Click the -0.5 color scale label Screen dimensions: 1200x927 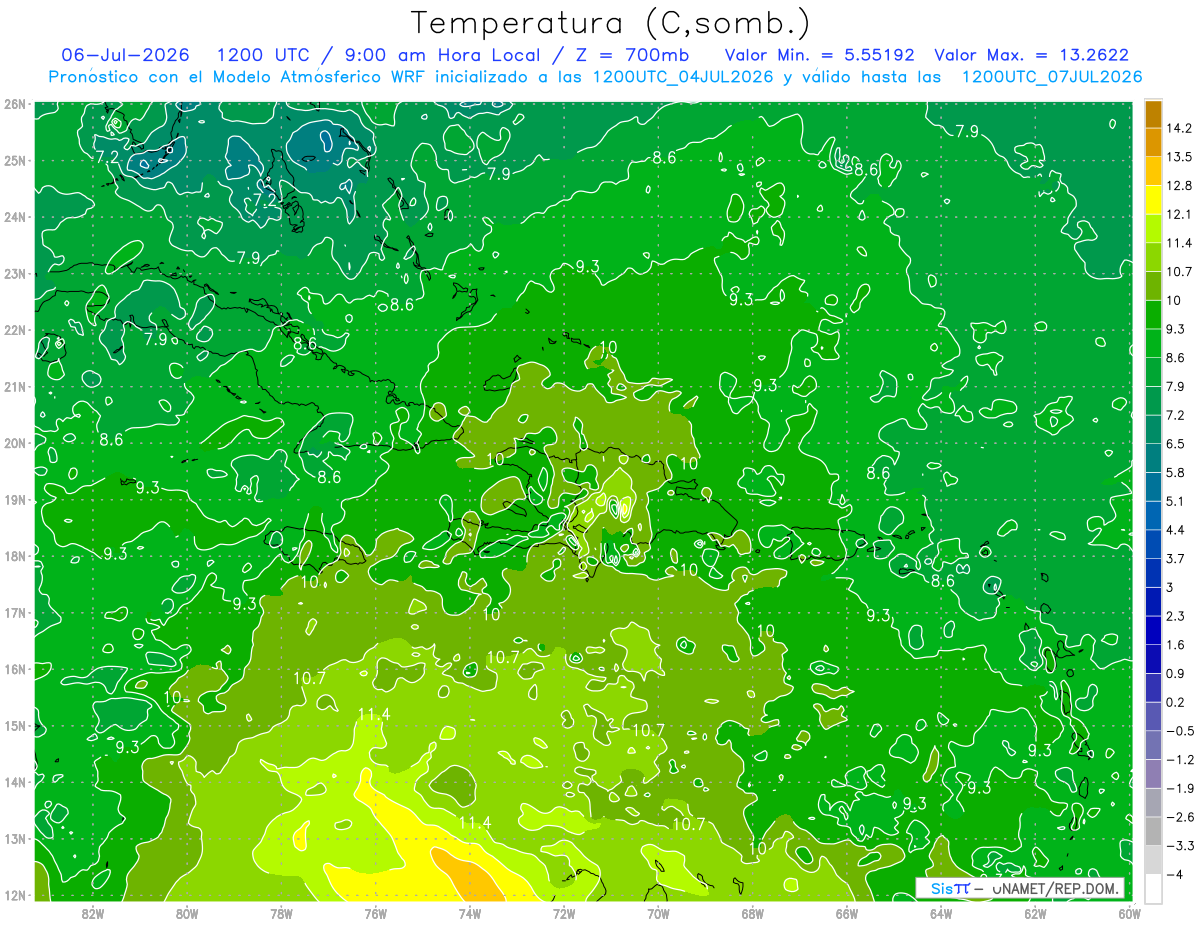[1180, 731]
